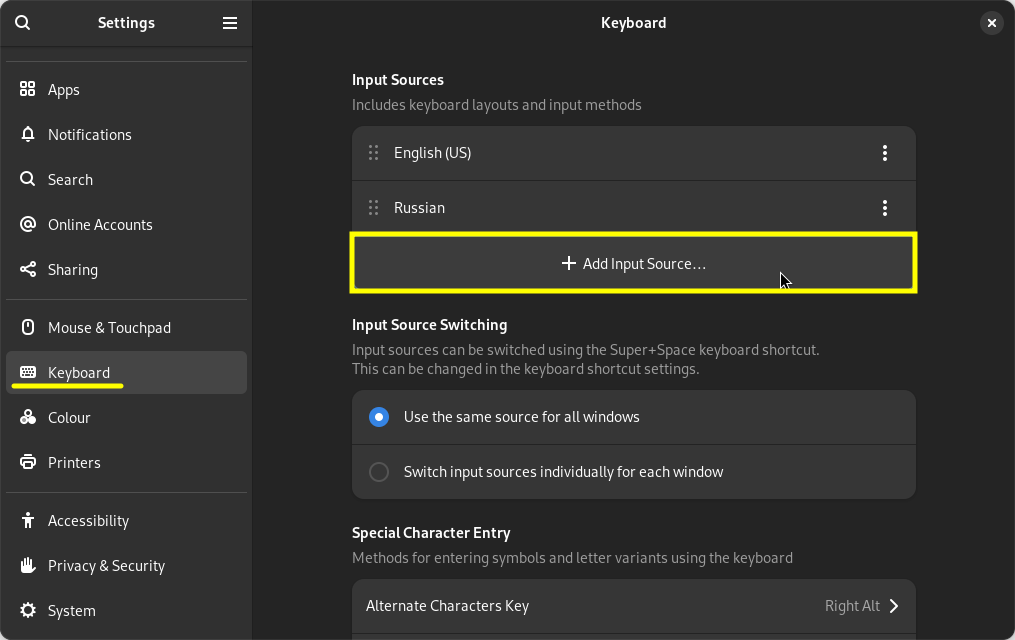
Task: Click the Sharing icon in sidebar
Action: (28, 270)
